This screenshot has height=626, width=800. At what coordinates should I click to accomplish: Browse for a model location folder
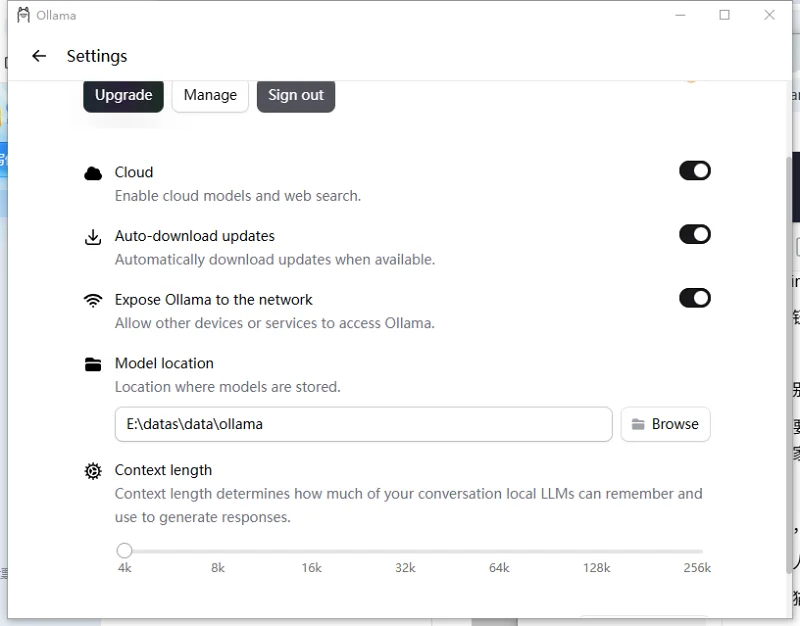665,424
